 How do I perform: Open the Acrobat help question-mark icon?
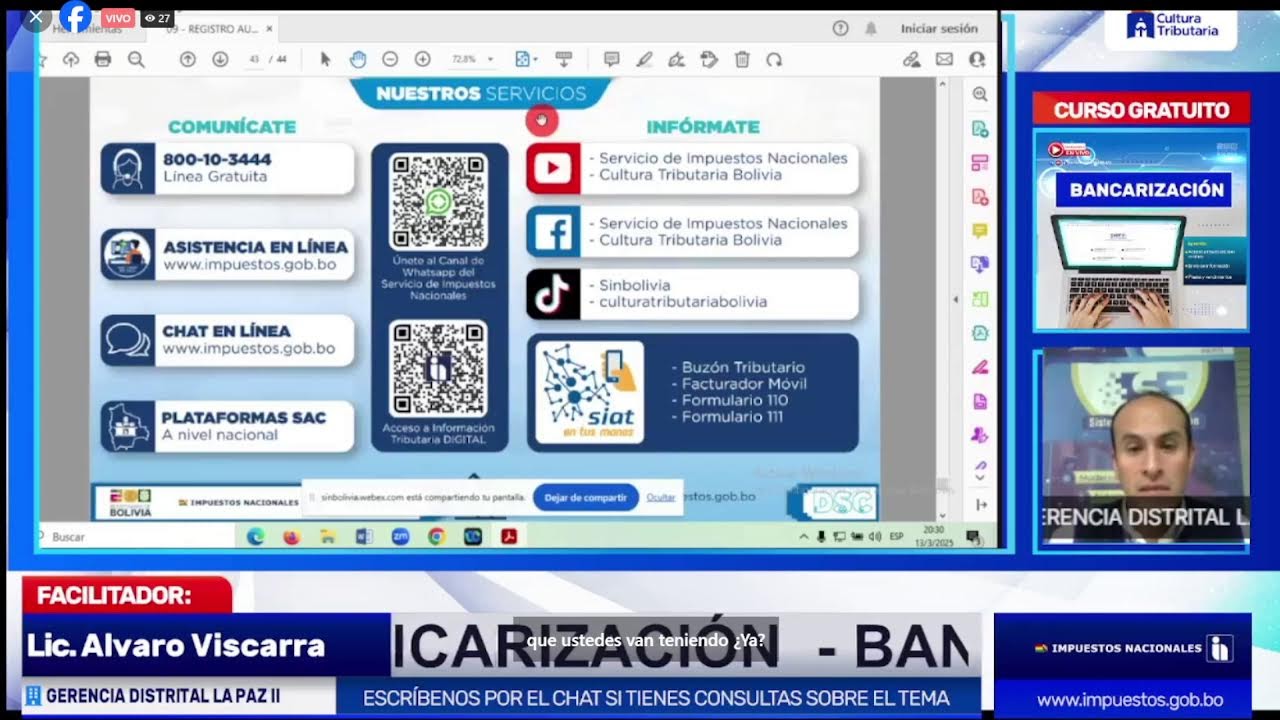click(x=840, y=29)
